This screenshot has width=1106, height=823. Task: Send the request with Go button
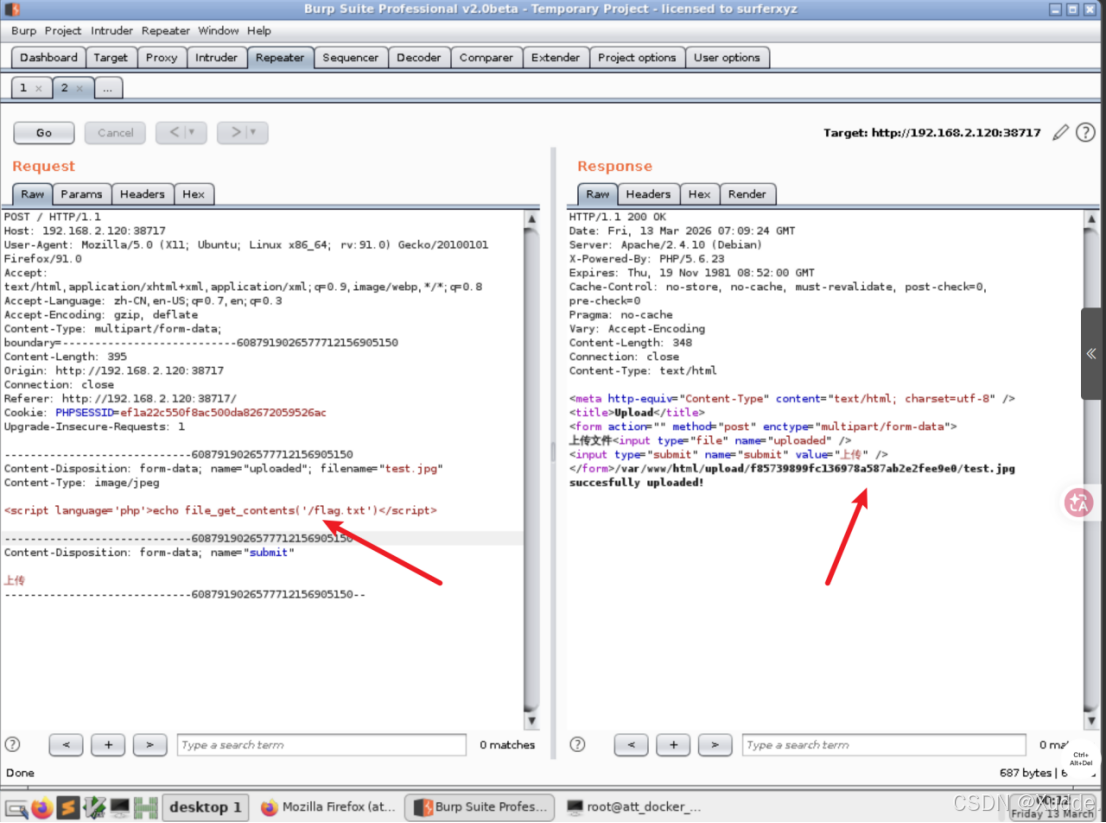pos(44,133)
